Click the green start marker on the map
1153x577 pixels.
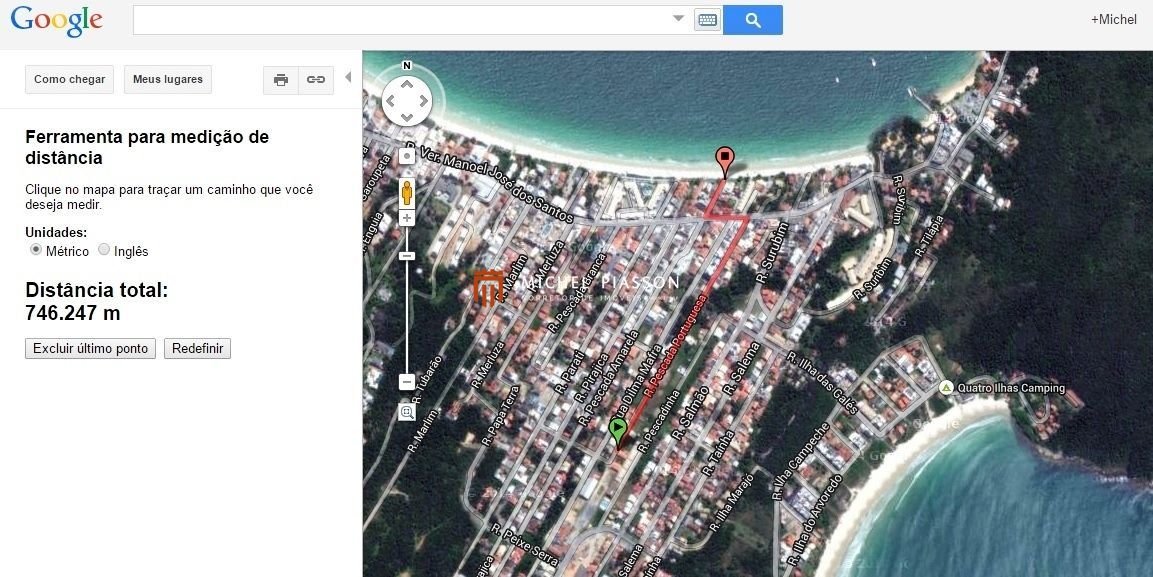click(618, 431)
